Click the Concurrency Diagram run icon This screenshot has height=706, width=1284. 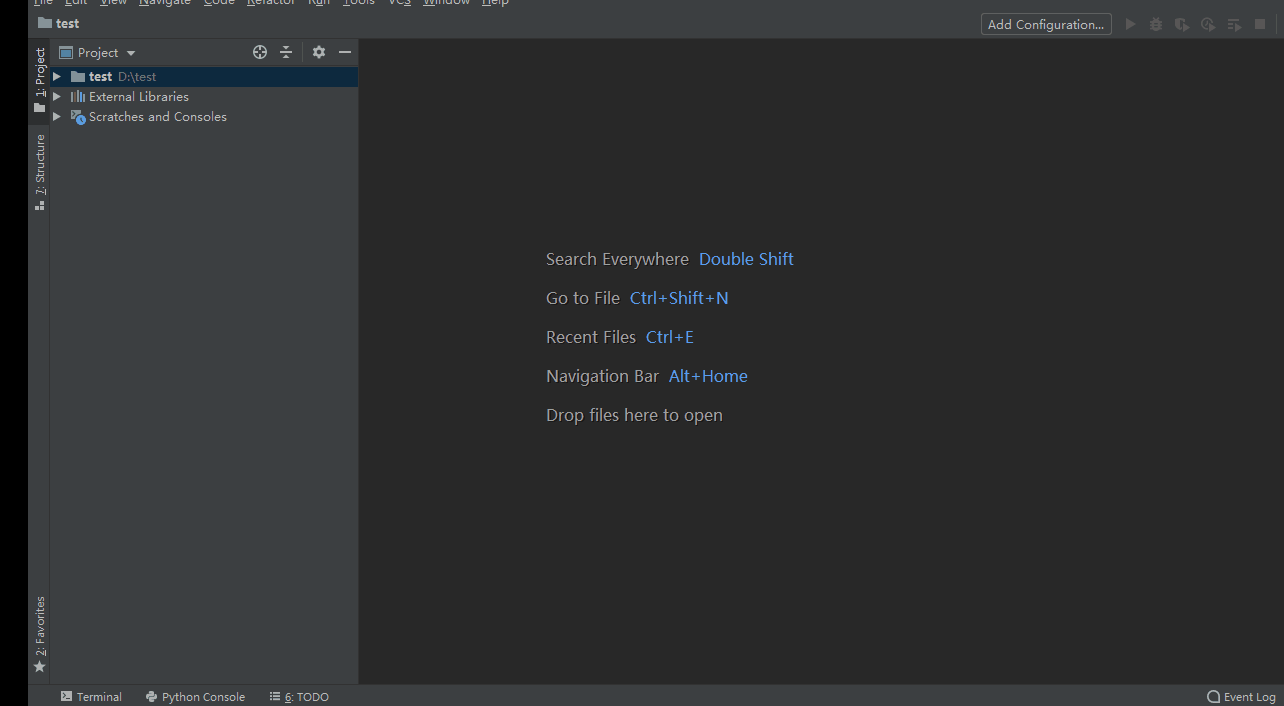pyautogui.click(x=1234, y=24)
